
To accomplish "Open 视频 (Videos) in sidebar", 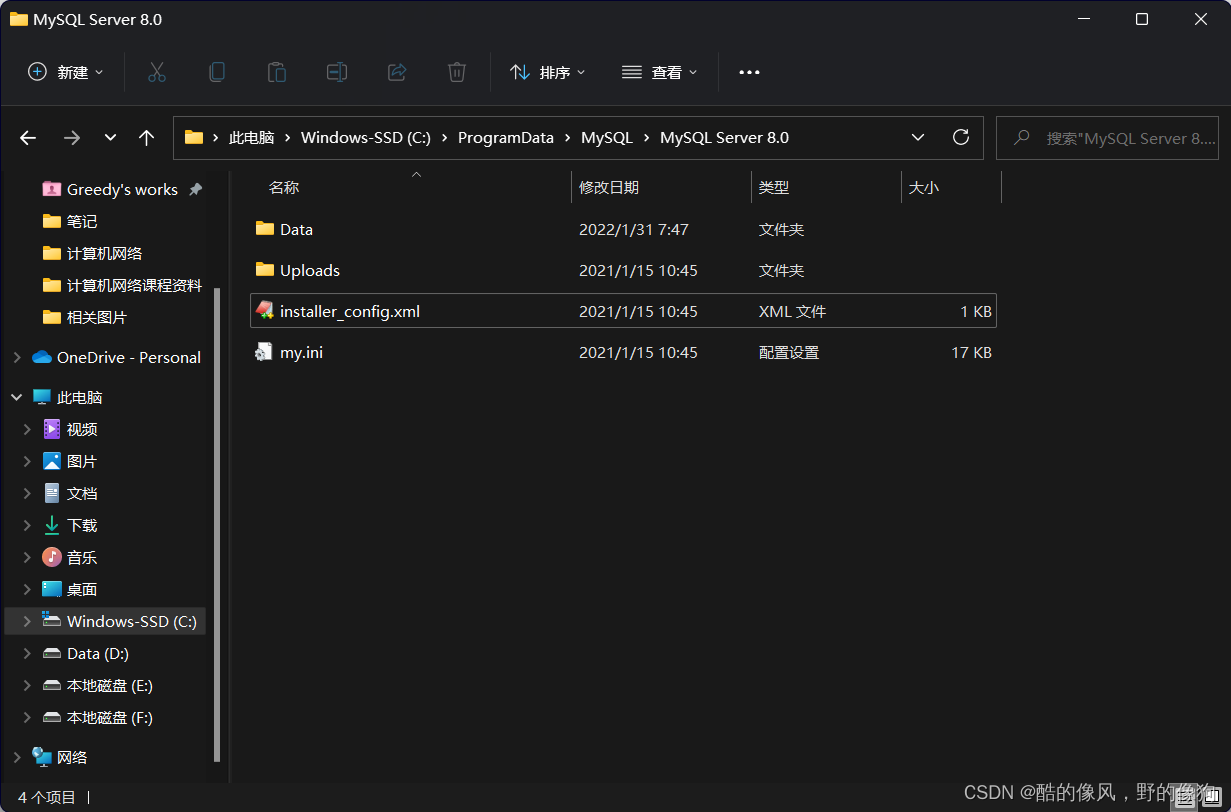I will (70, 429).
